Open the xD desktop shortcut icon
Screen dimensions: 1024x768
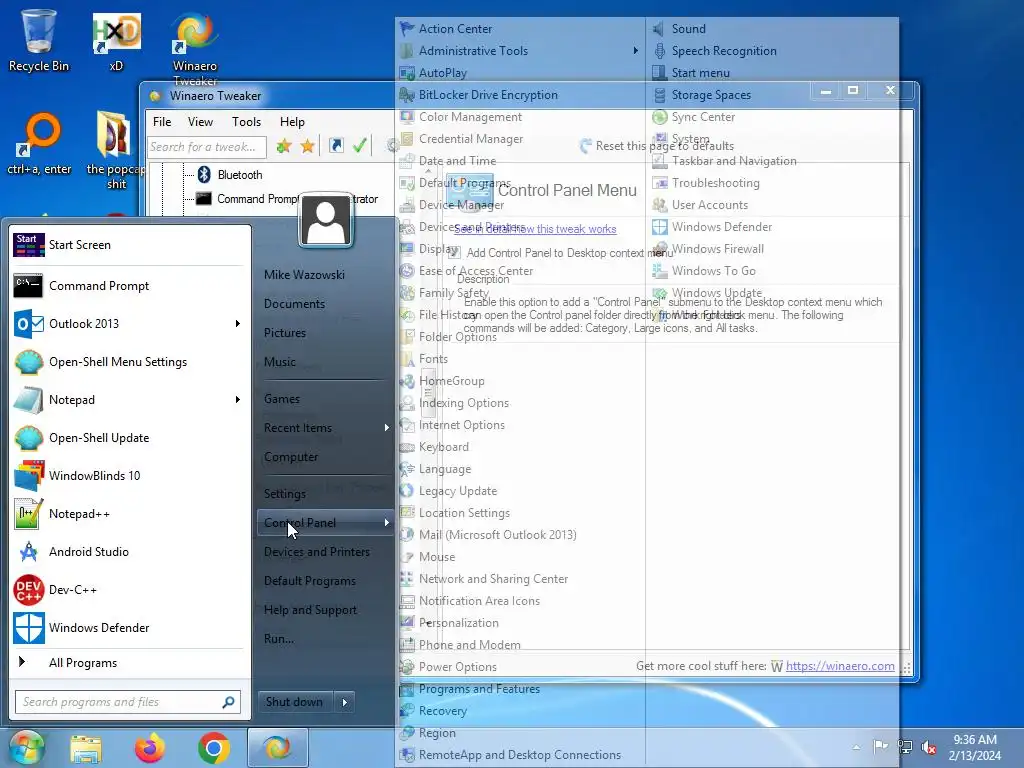pos(116,40)
